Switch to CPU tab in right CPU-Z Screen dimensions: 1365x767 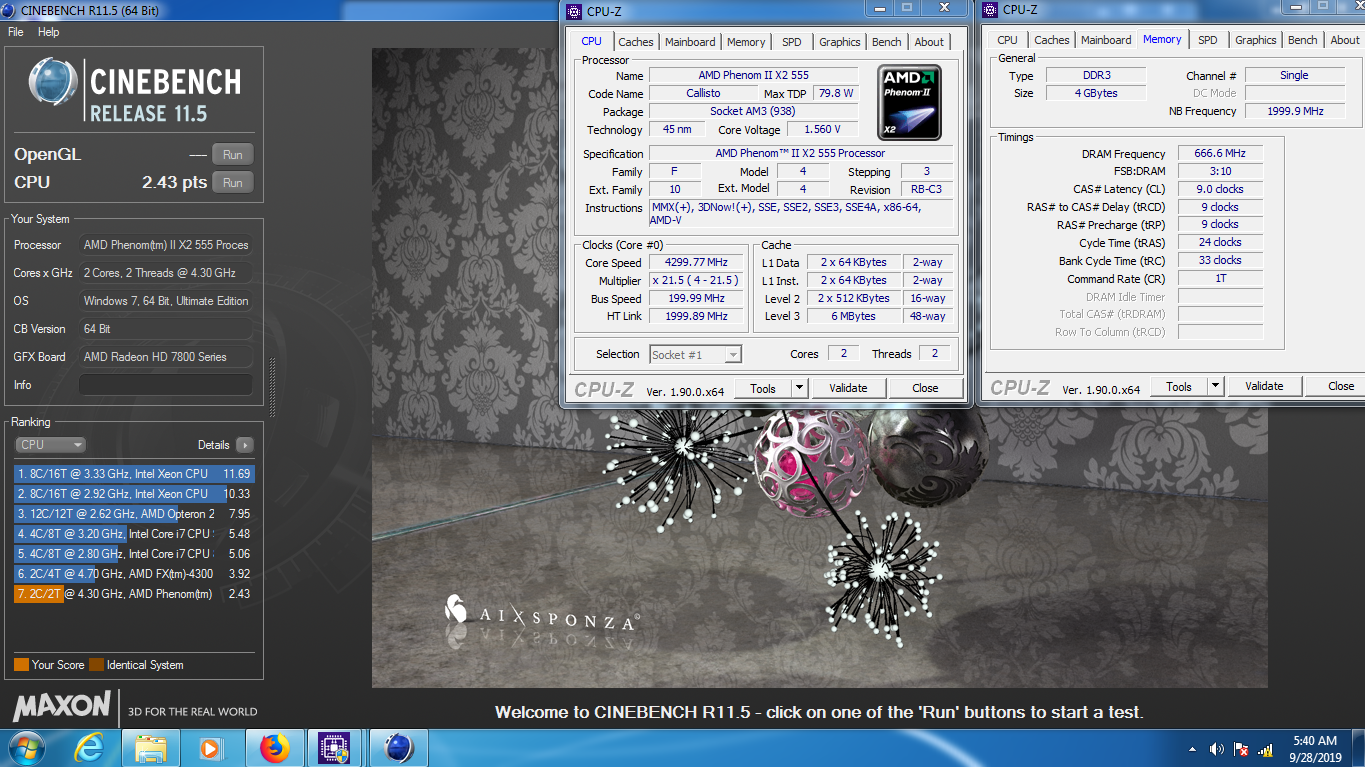coord(1007,40)
